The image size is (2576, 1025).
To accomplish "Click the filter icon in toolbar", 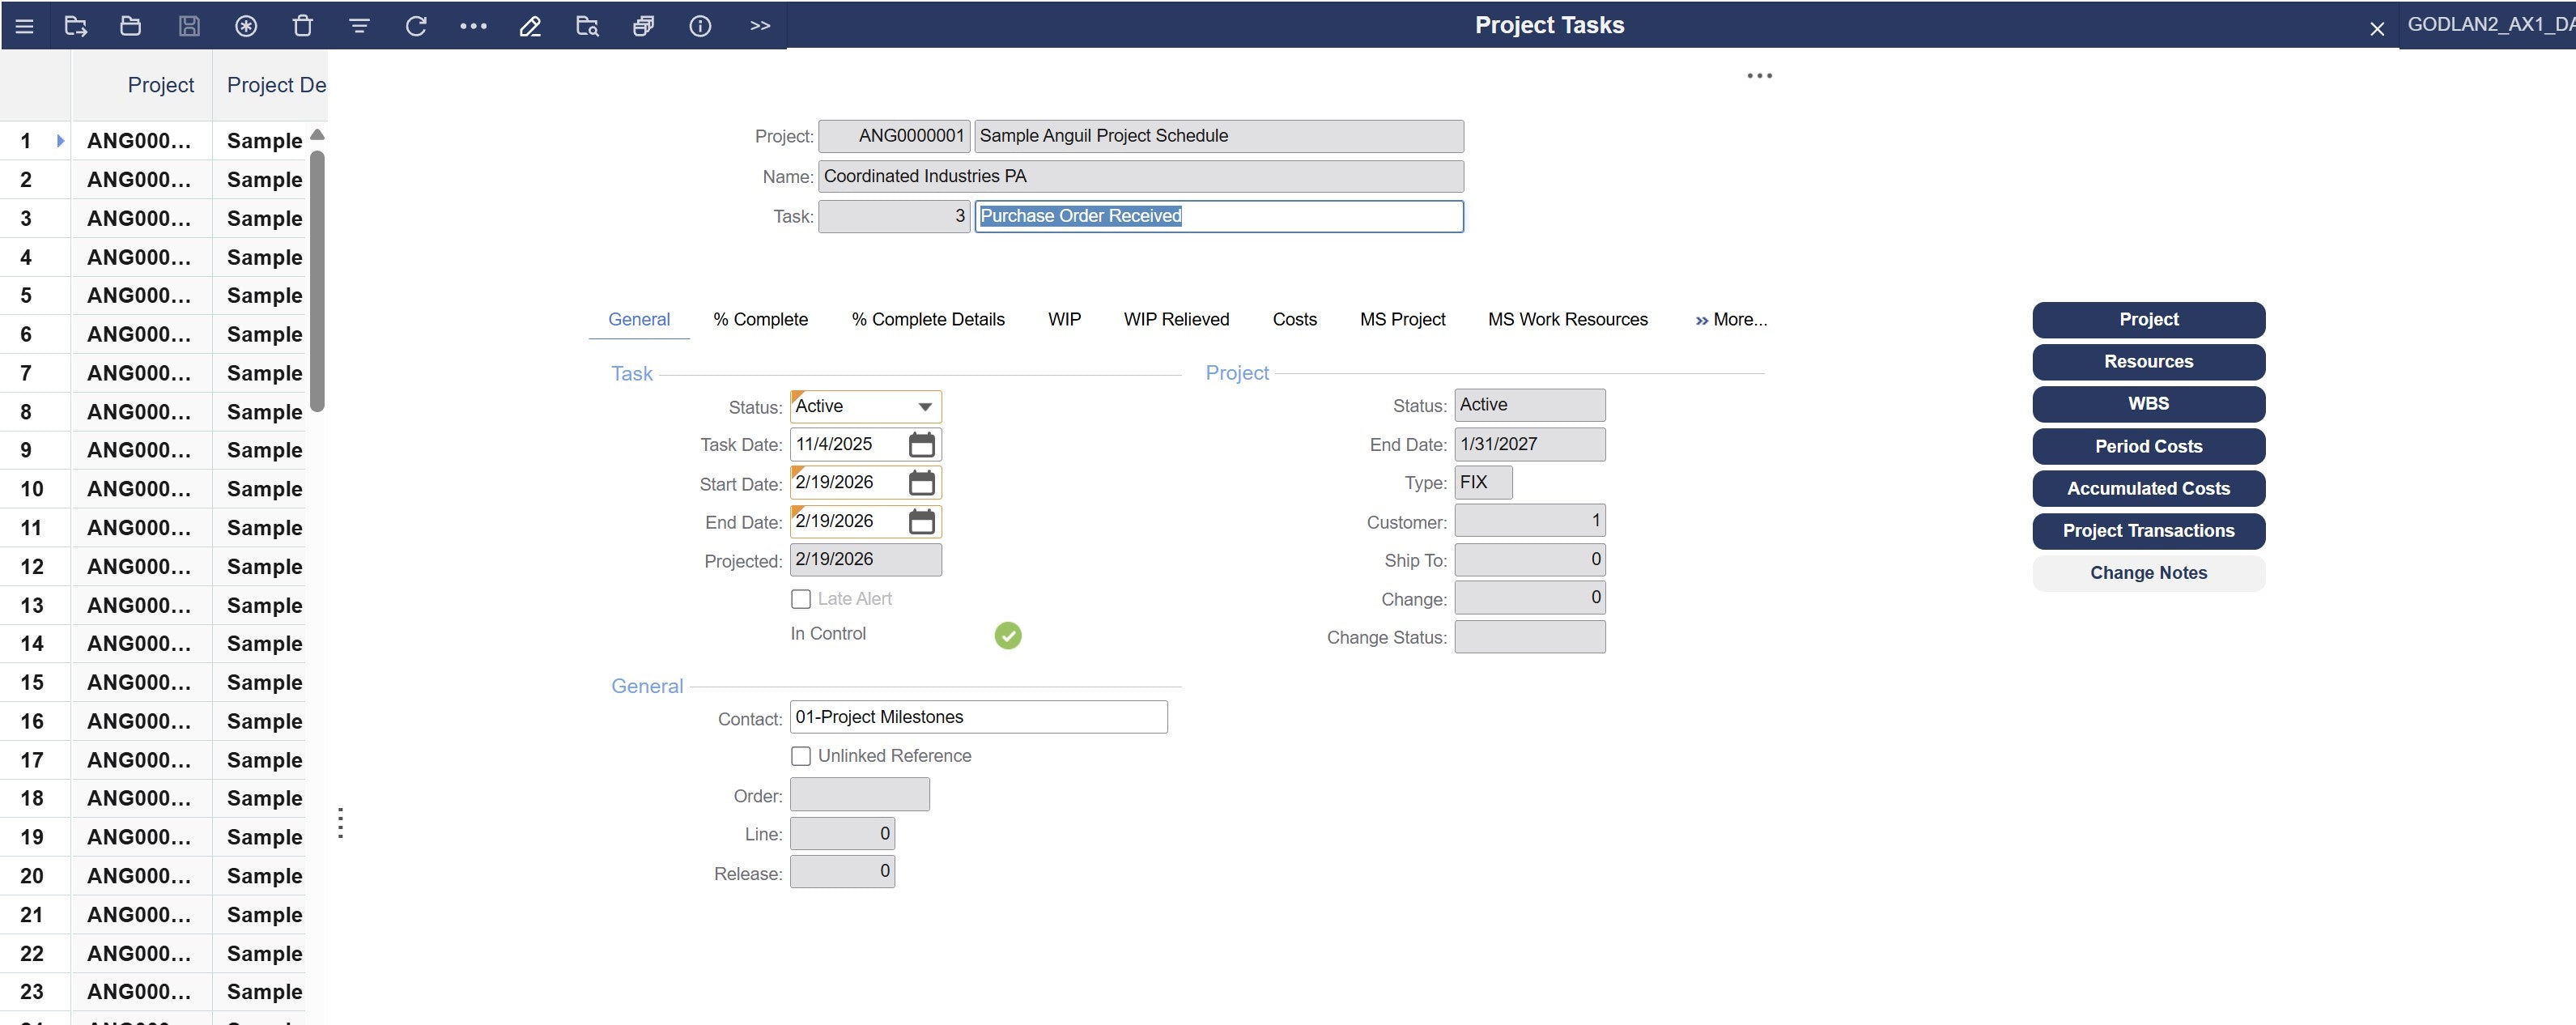I will pos(359,26).
